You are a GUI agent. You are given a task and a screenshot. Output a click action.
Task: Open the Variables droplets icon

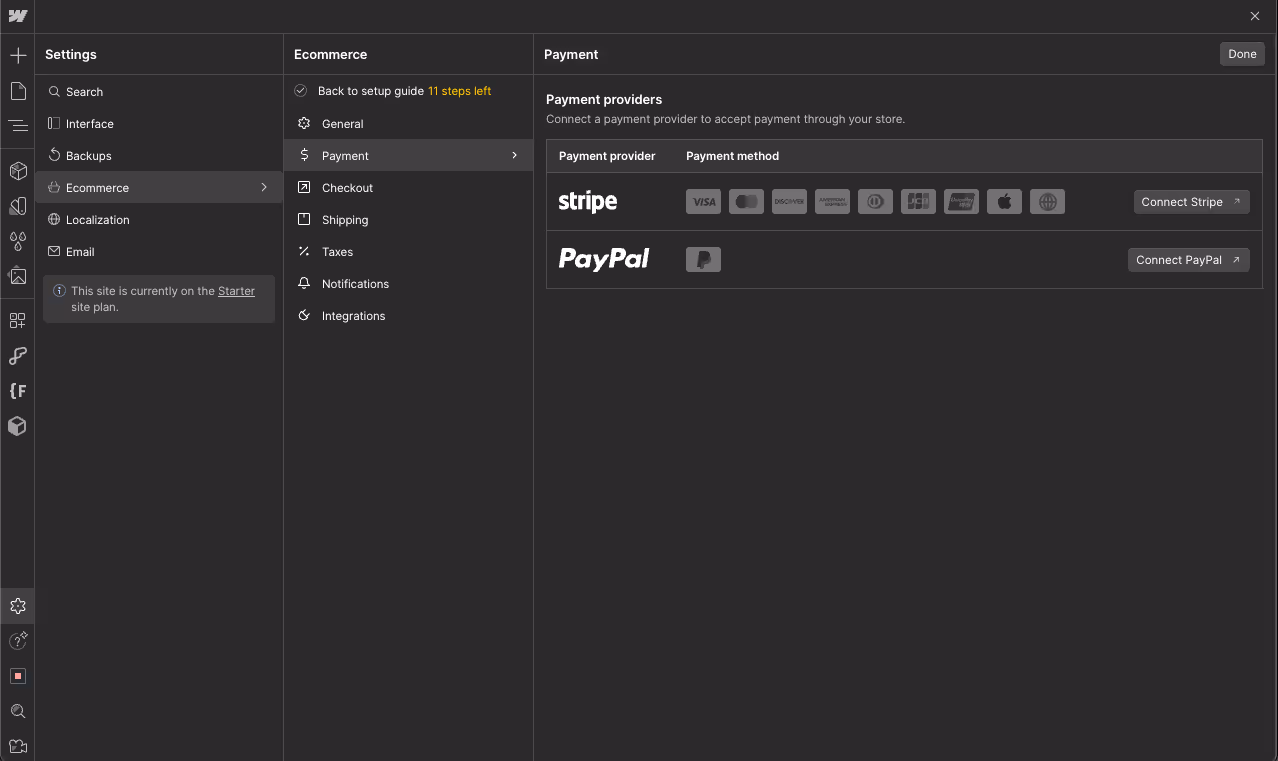coord(17,241)
